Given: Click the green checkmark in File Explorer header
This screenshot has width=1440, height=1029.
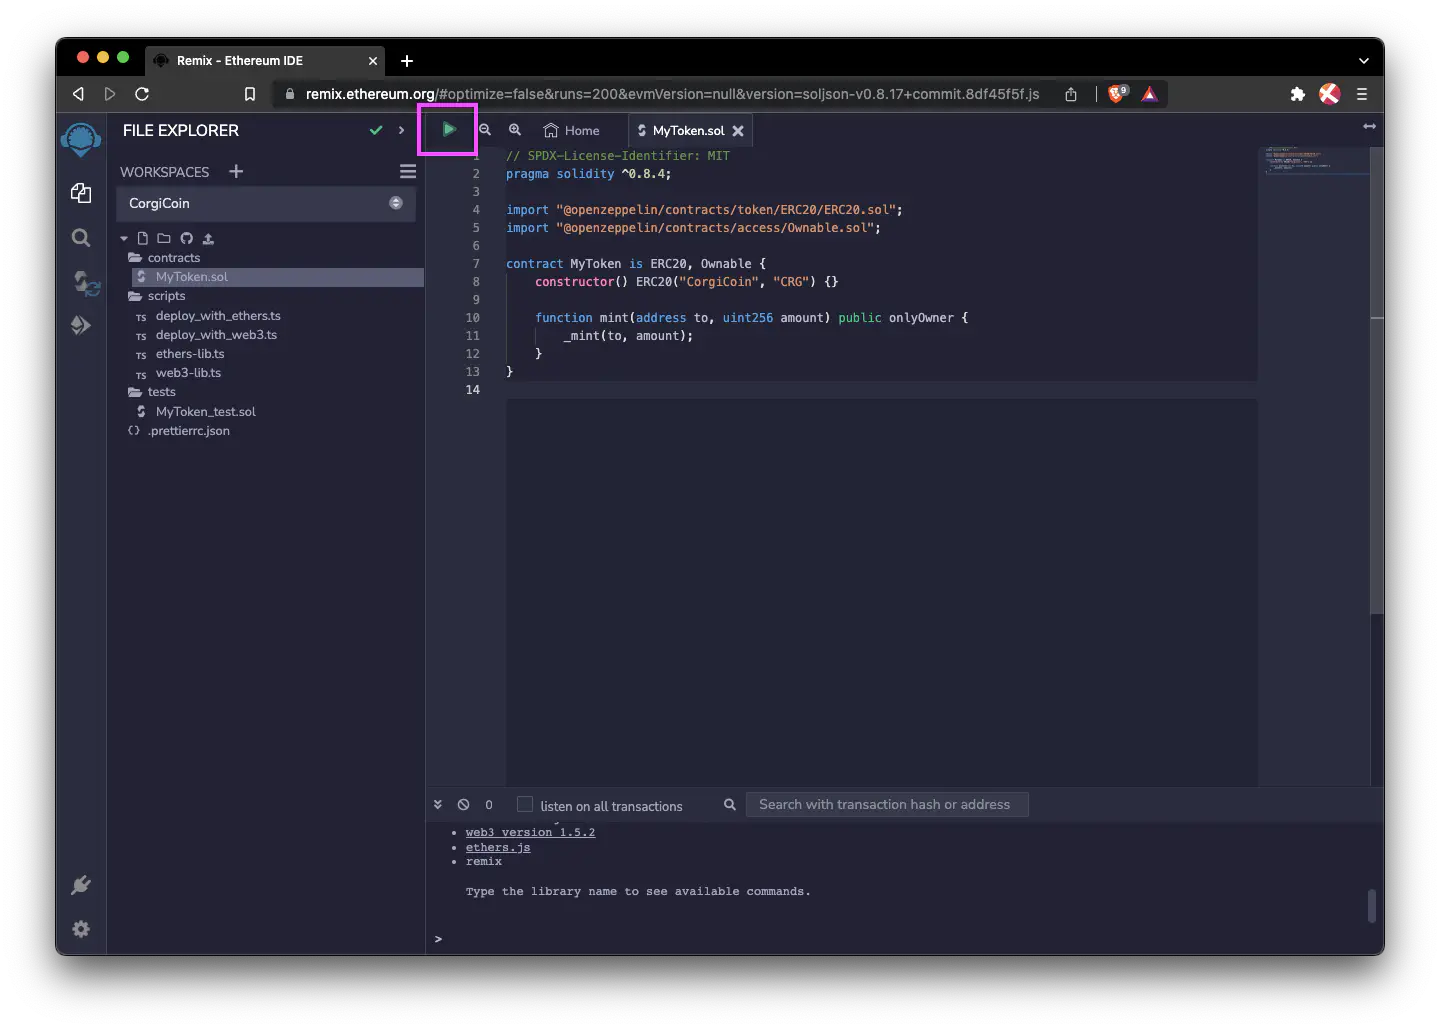Looking at the screenshot, I should pos(376,130).
